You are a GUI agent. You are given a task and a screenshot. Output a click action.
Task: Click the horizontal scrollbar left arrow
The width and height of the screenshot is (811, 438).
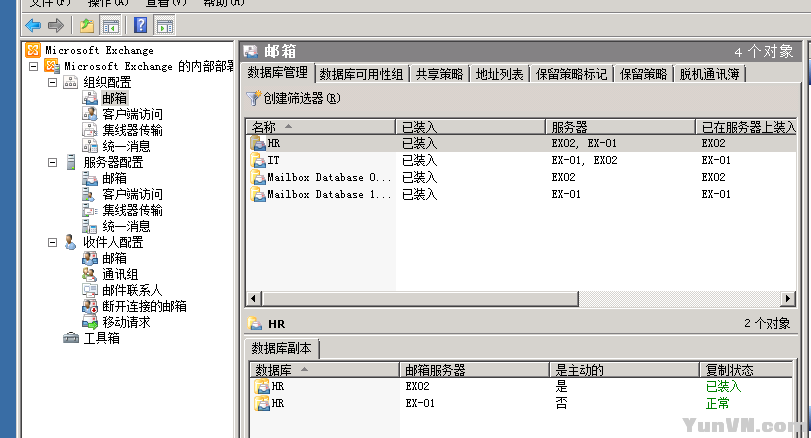point(253,298)
